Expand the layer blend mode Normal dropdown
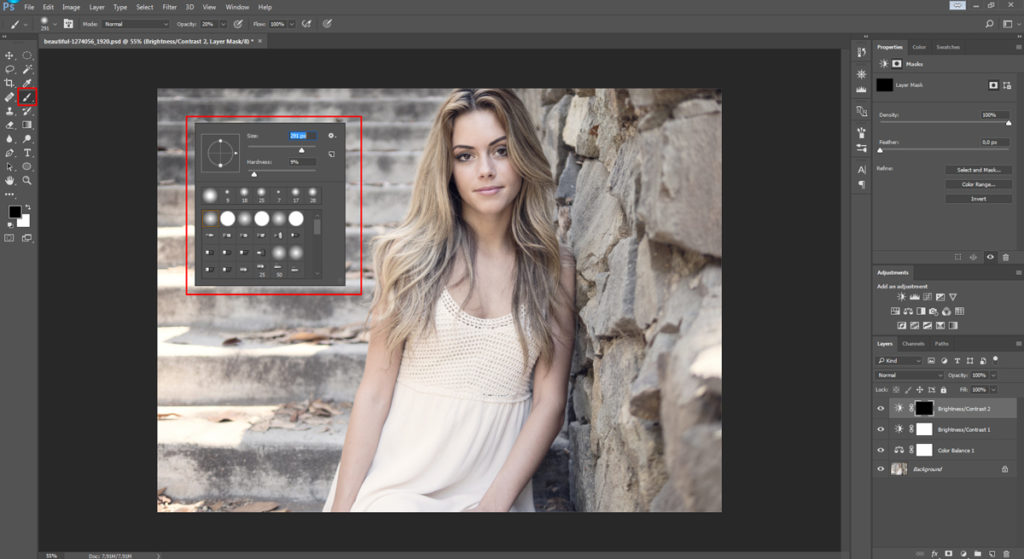Viewport: 1024px width, 559px height. pyautogui.click(x=908, y=375)
